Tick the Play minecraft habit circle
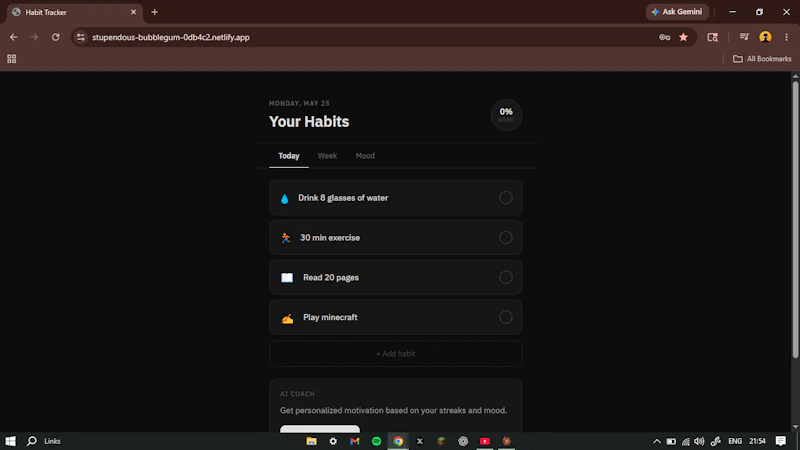Viewport: 800px width, 450px height. click(x=506, y=317)
